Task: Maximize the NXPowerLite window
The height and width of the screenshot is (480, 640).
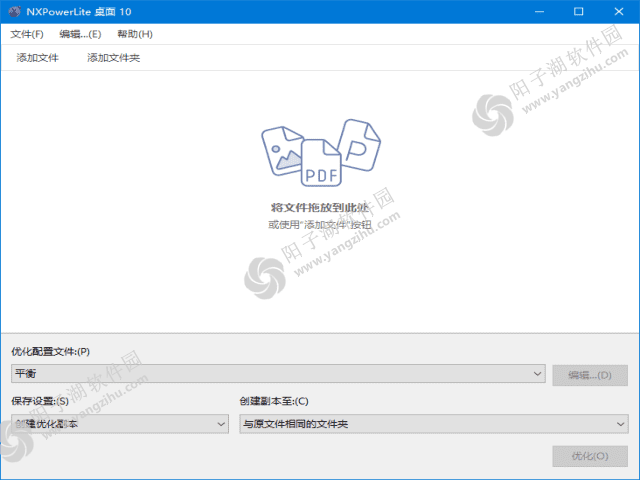Action: pyautogui.click(x=578, y=11)
